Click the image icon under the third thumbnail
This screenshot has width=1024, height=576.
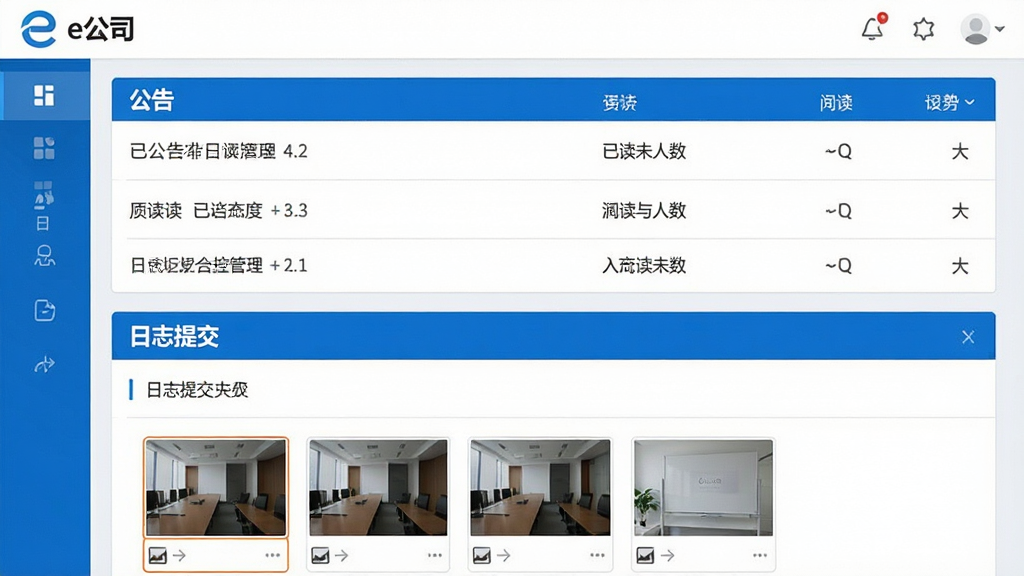[x=482, y=556]
